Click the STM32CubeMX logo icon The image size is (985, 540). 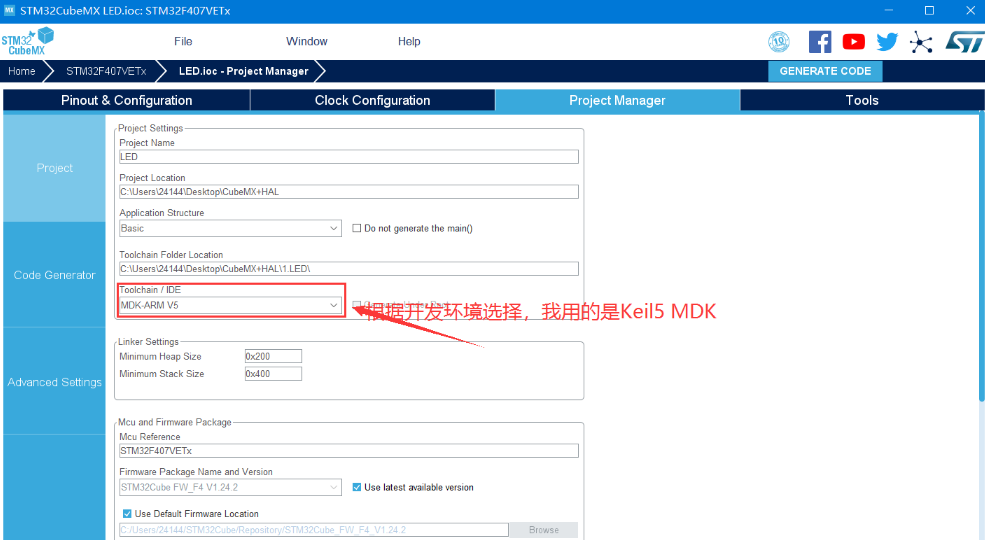[27, 41]
